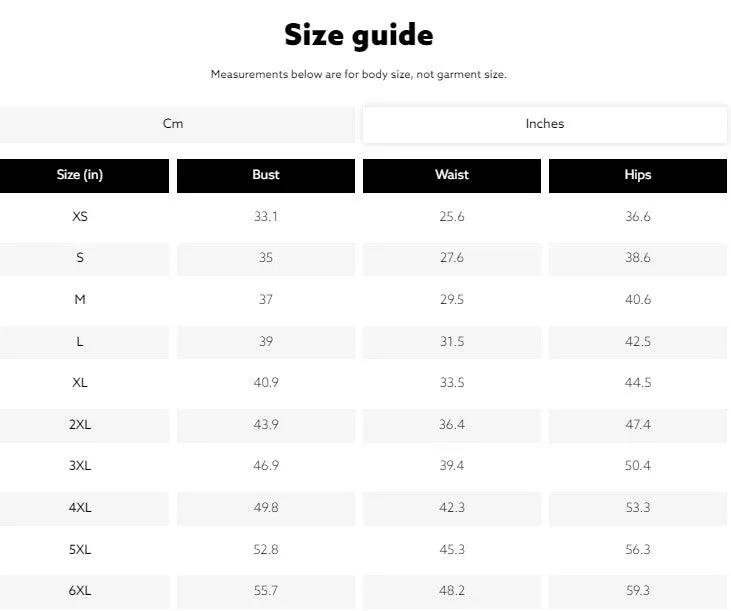
Task: Select the 4XL size row label
Action: pos(80,507)
